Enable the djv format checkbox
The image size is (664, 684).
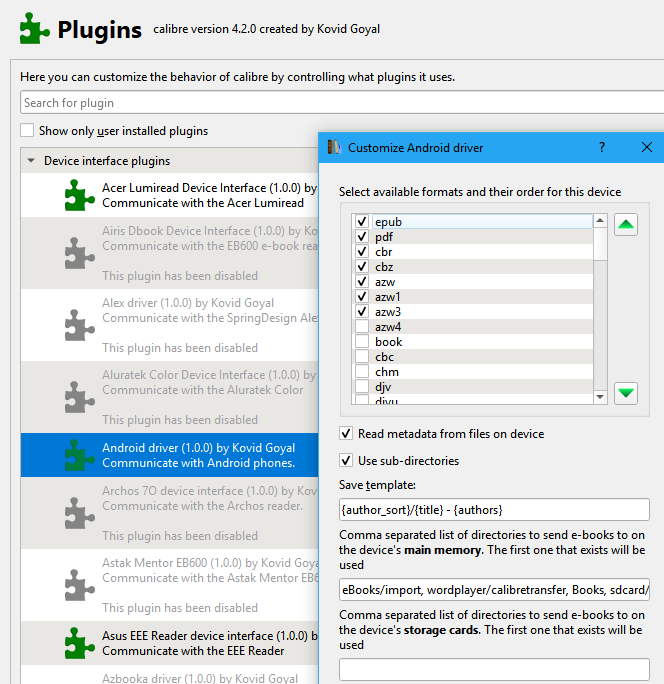point(362,386)
